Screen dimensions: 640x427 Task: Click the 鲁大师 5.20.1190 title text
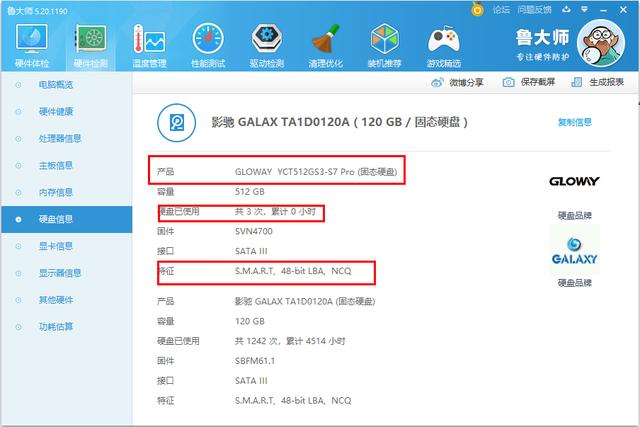[38, 11]
